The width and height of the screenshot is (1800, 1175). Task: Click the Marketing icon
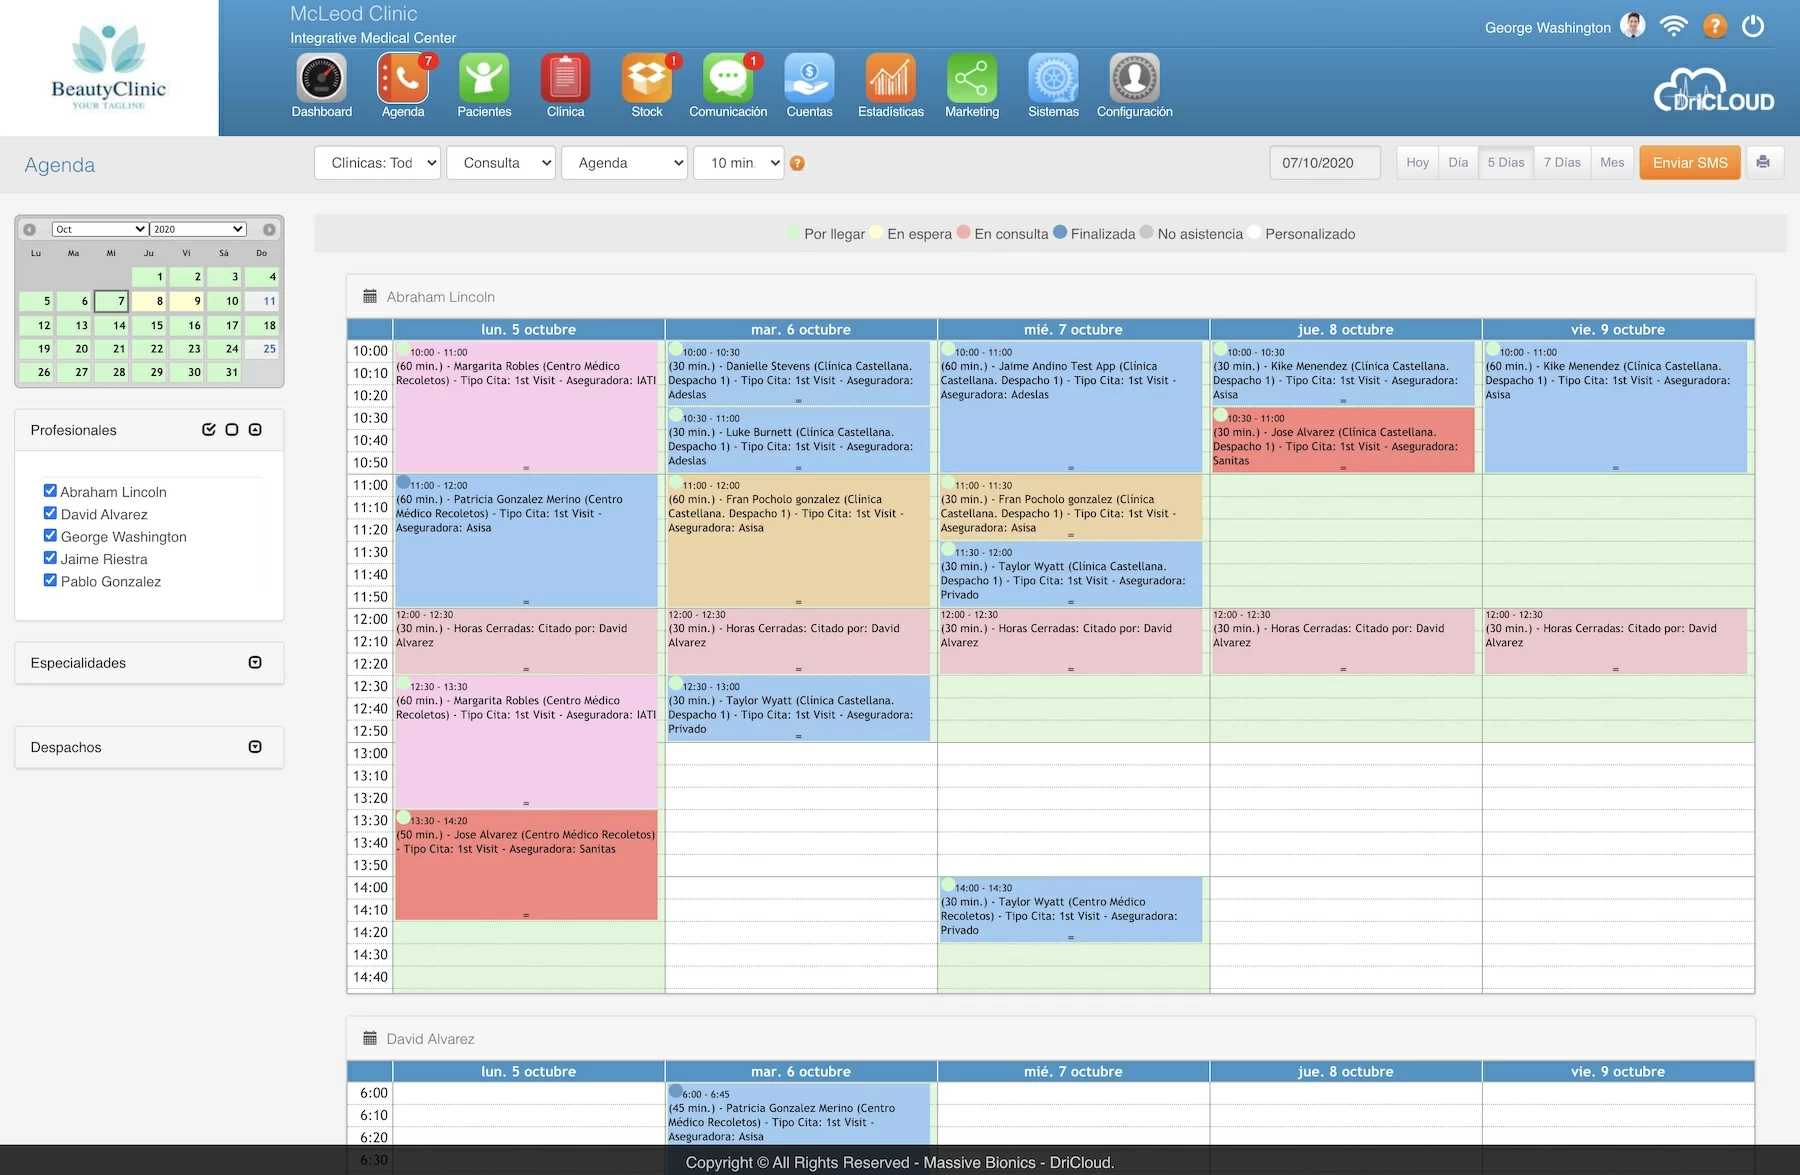[x=971, y=85]
